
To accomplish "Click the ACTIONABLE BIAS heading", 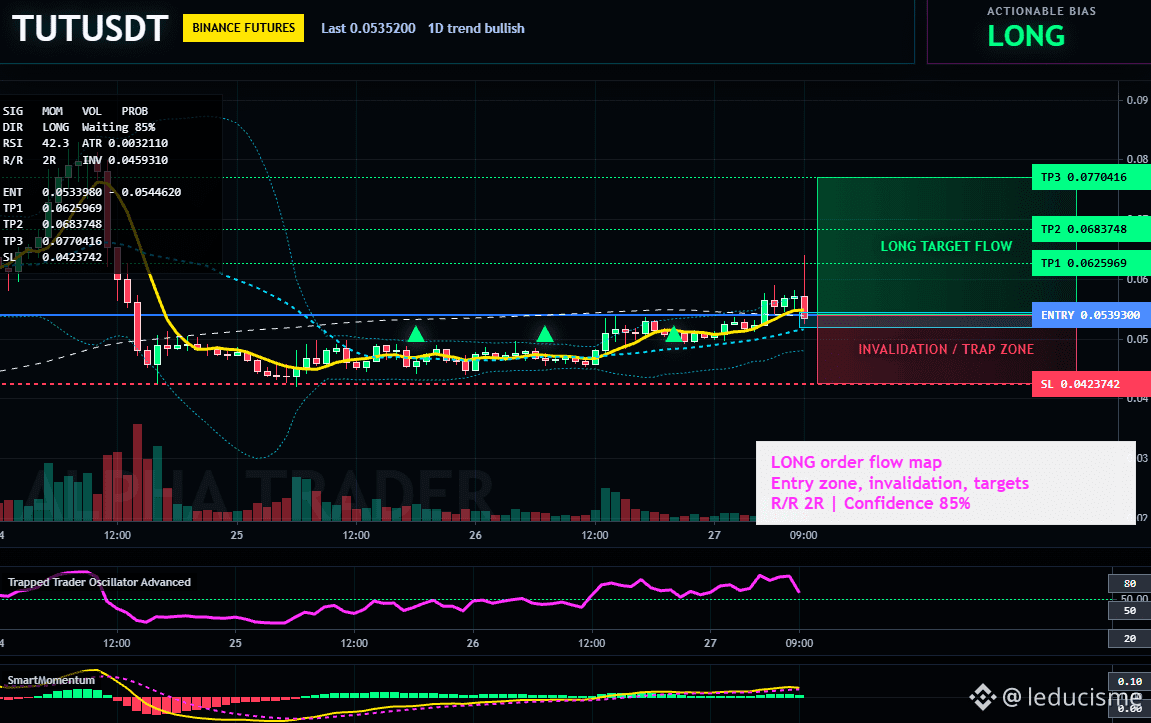I will pos(1041,11).
